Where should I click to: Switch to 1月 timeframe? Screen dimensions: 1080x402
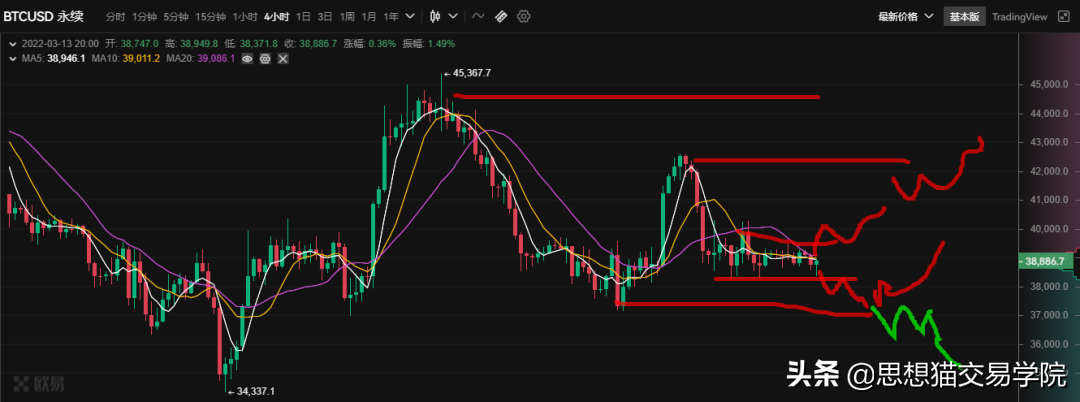coord(369,17)
